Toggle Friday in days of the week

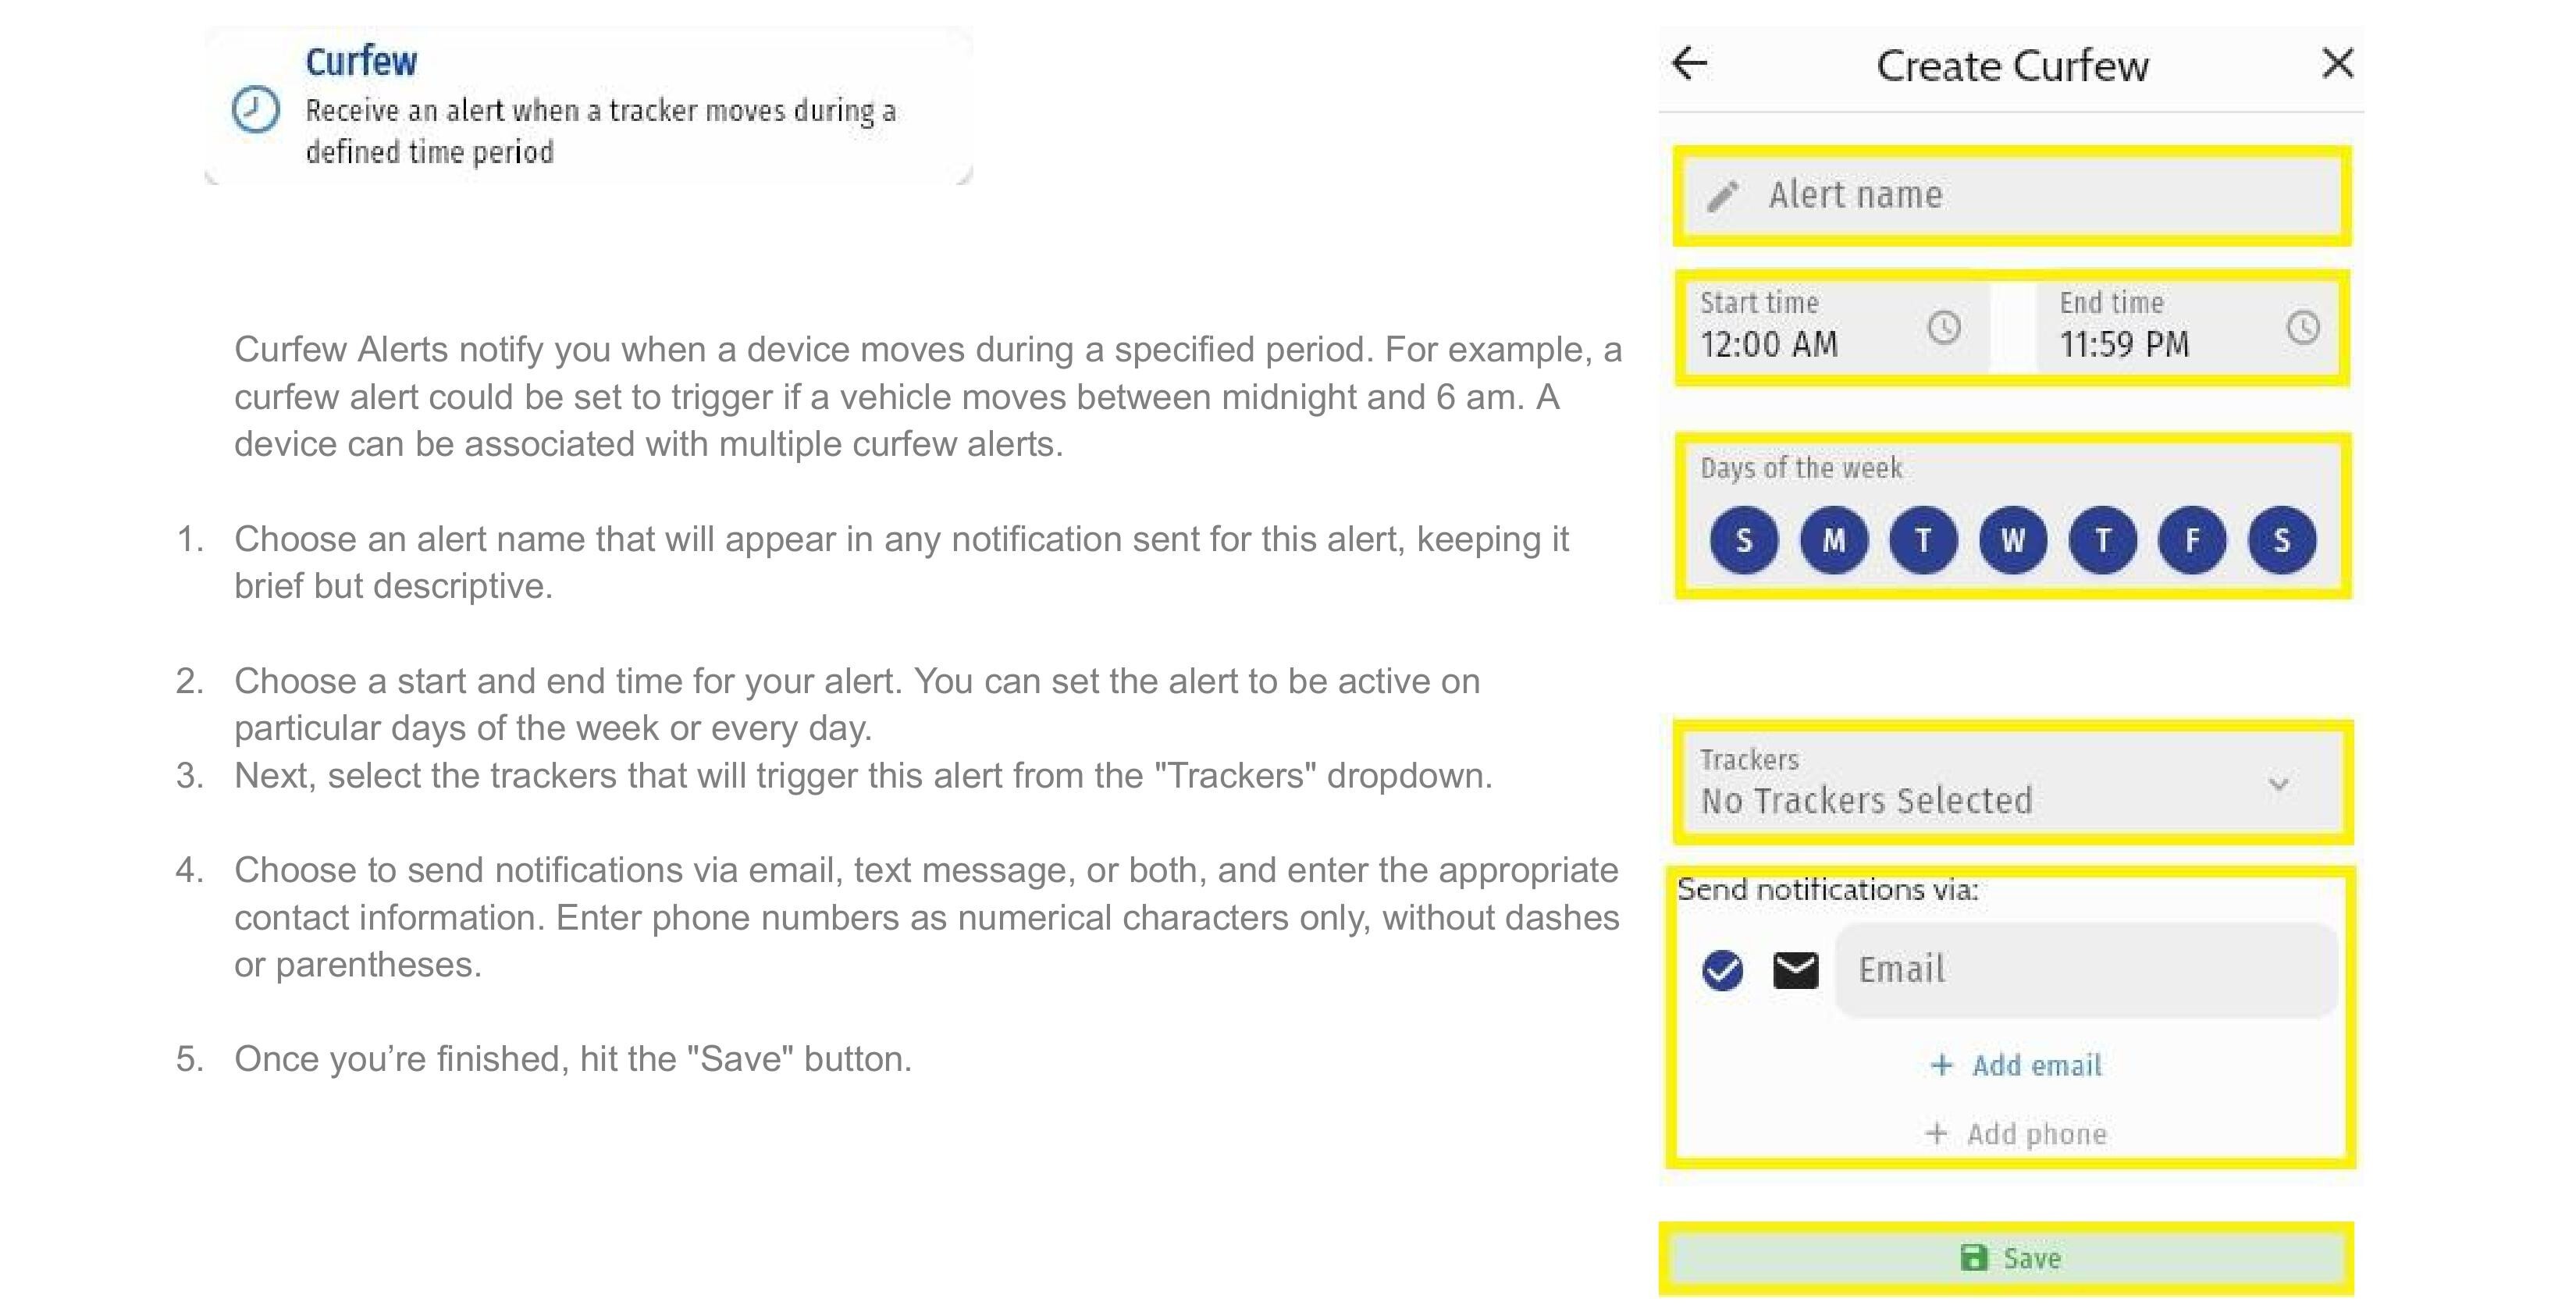2192,541
